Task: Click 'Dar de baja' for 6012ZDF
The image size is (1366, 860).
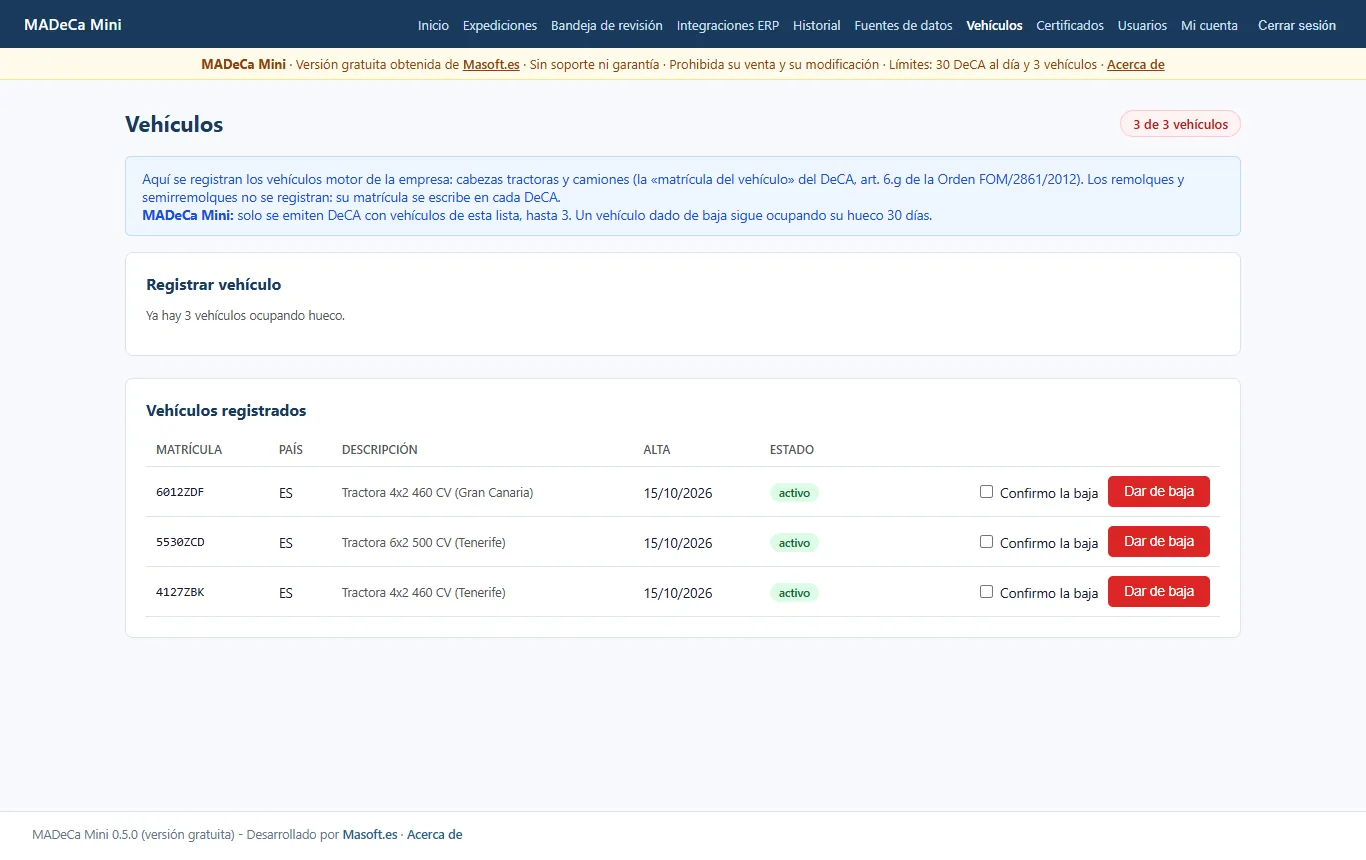Action: click(x=1159, y=491)
